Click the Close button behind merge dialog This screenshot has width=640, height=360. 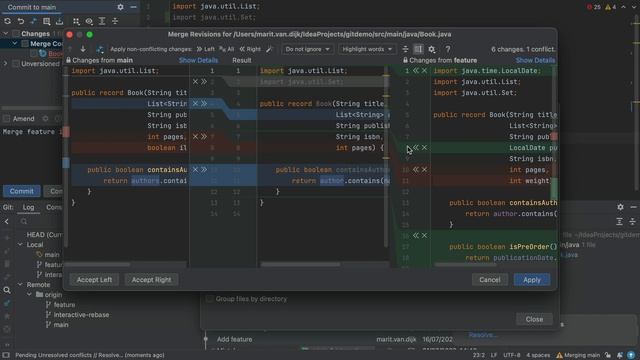coord(534,319)
